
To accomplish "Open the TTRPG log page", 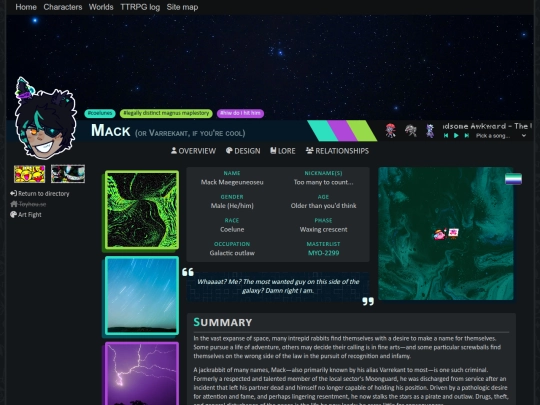I will click(140, 7).
